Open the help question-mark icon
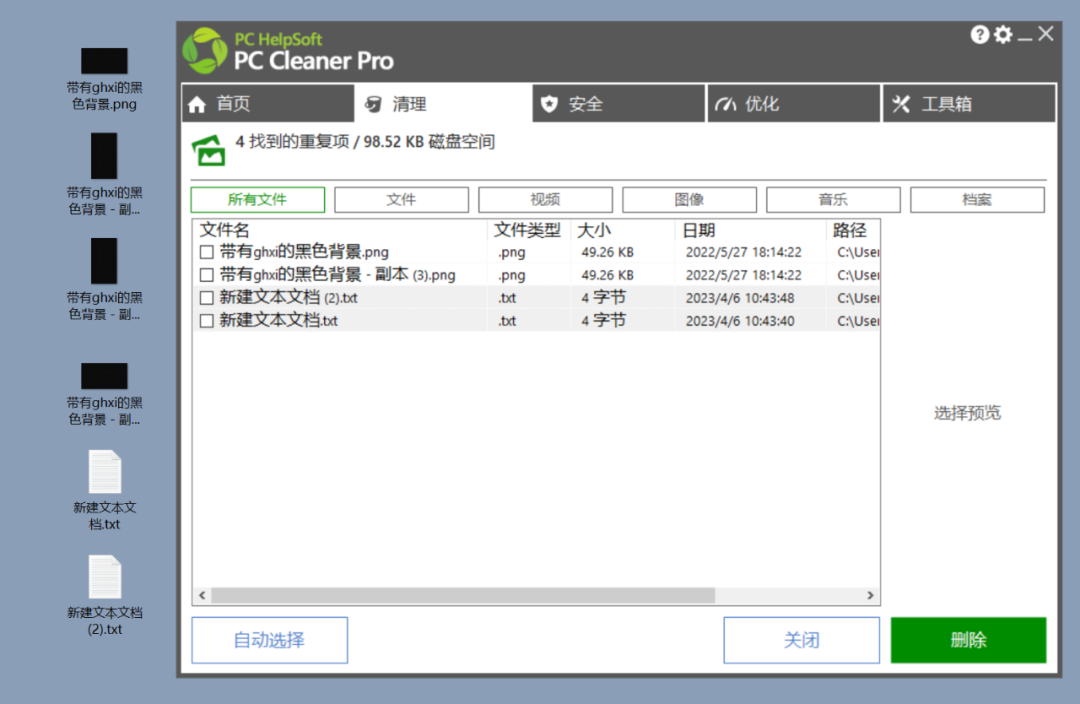Image resolution: width=1080 pixels, height=704 pixels. (979, 34)
